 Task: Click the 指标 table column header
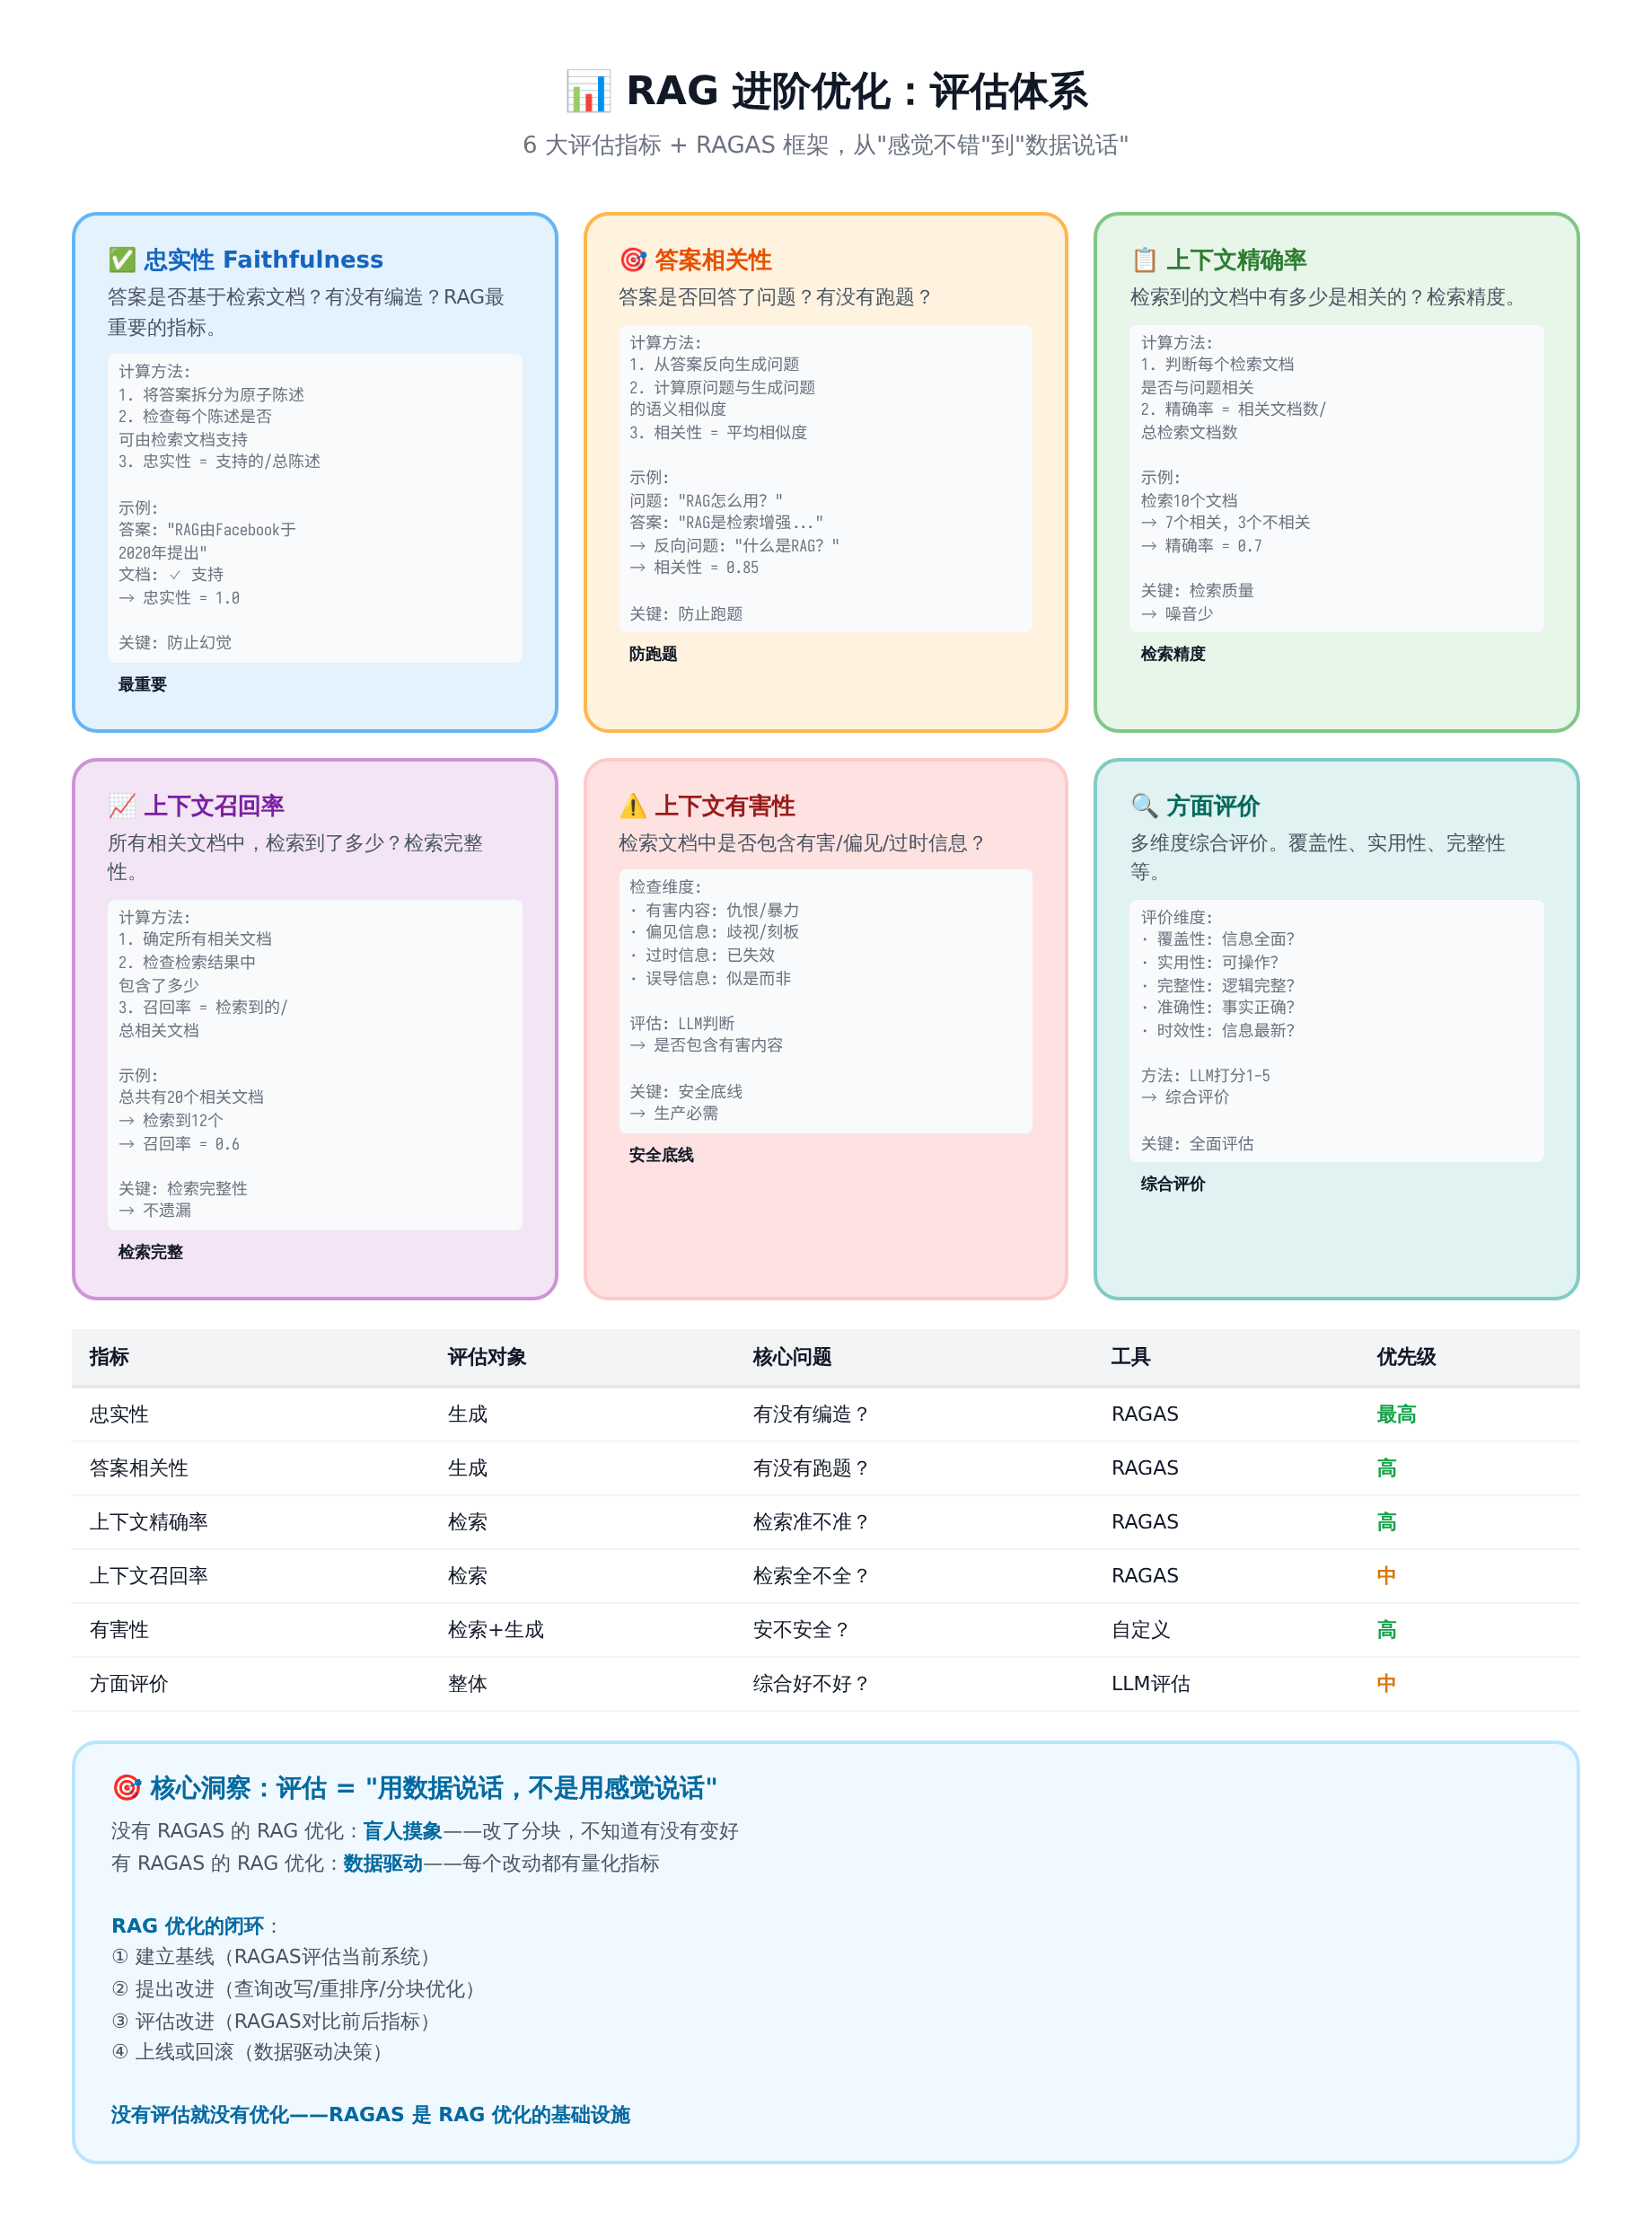(x=109, y=1357)
